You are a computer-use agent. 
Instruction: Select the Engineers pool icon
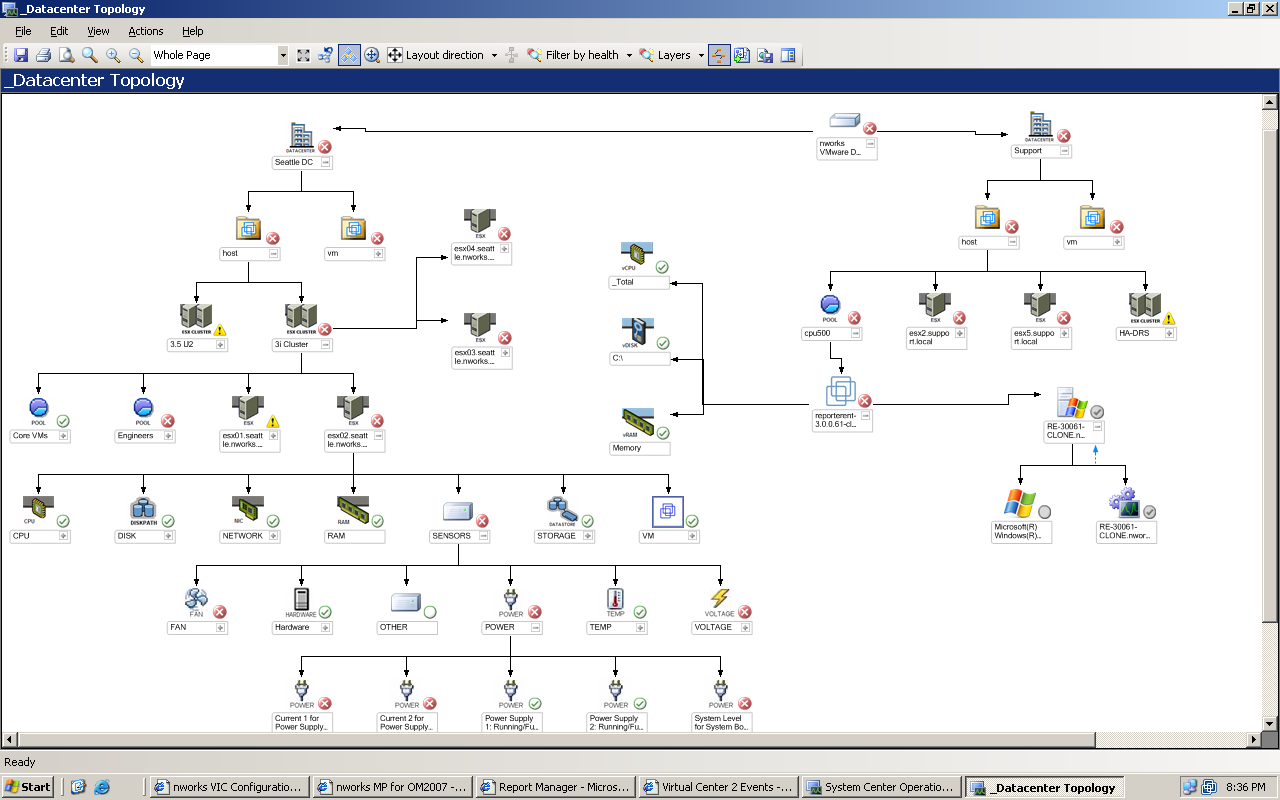pyautogui.click(x=143, y=410)
